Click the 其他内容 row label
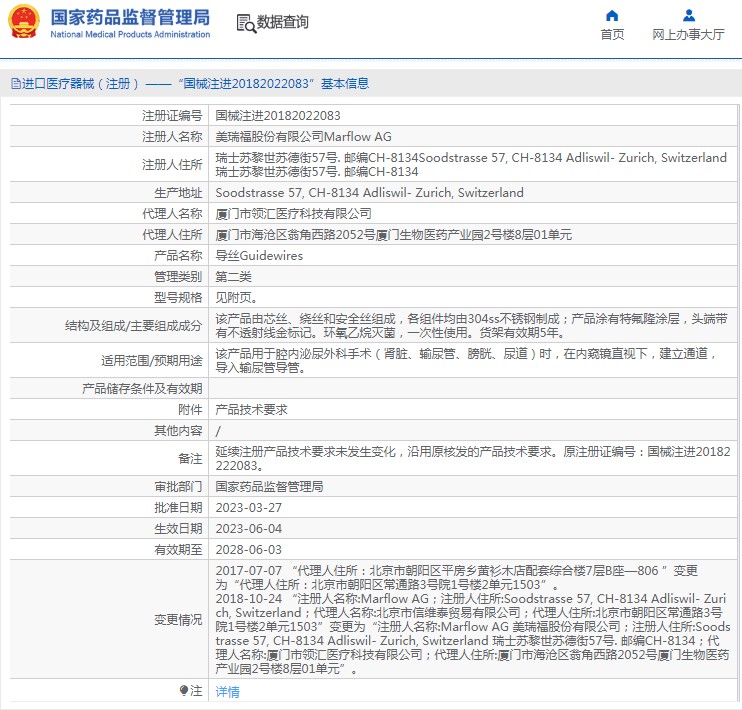Viewport: 742px width, 710px height. 178,430
